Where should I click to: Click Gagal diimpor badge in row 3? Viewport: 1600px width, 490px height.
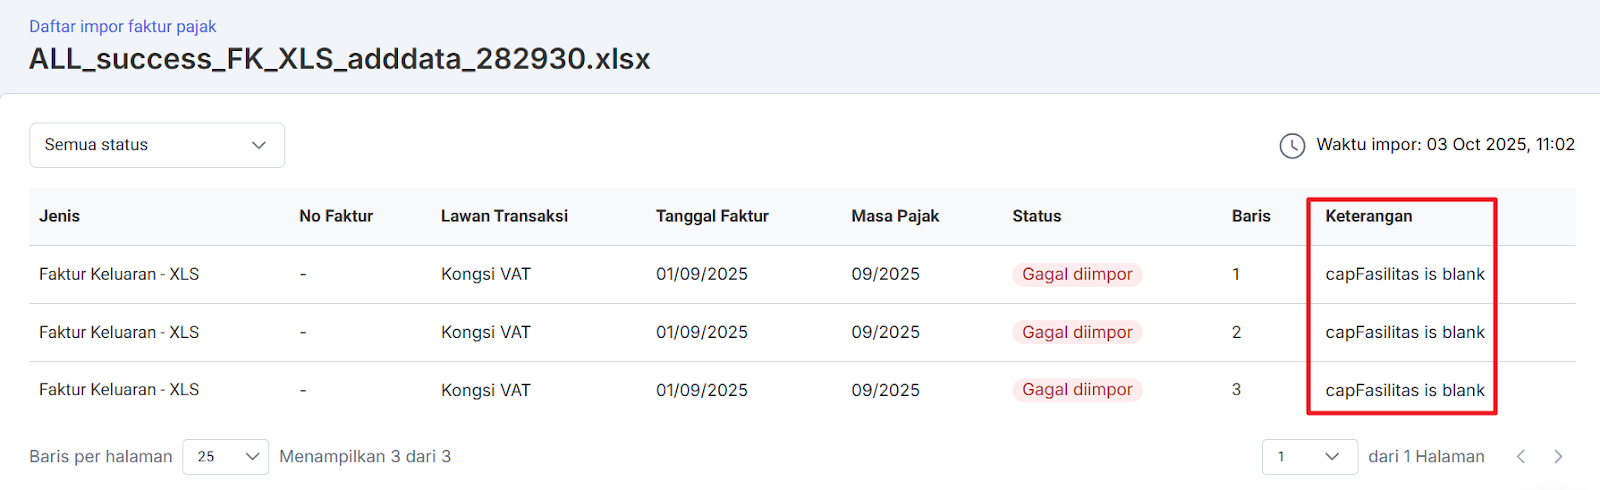click(1077, 390)
